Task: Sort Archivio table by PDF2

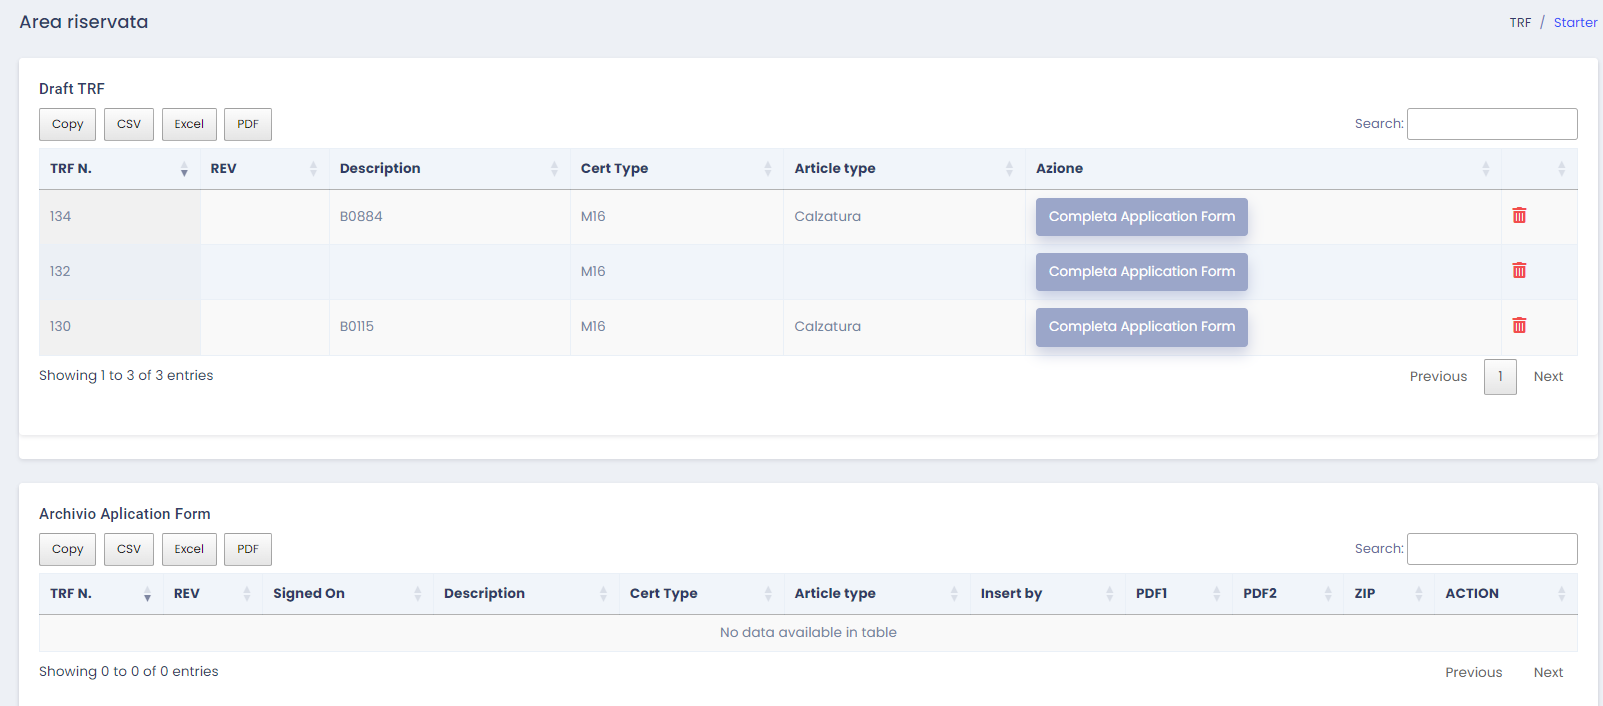Action: tap(1288, 594)
